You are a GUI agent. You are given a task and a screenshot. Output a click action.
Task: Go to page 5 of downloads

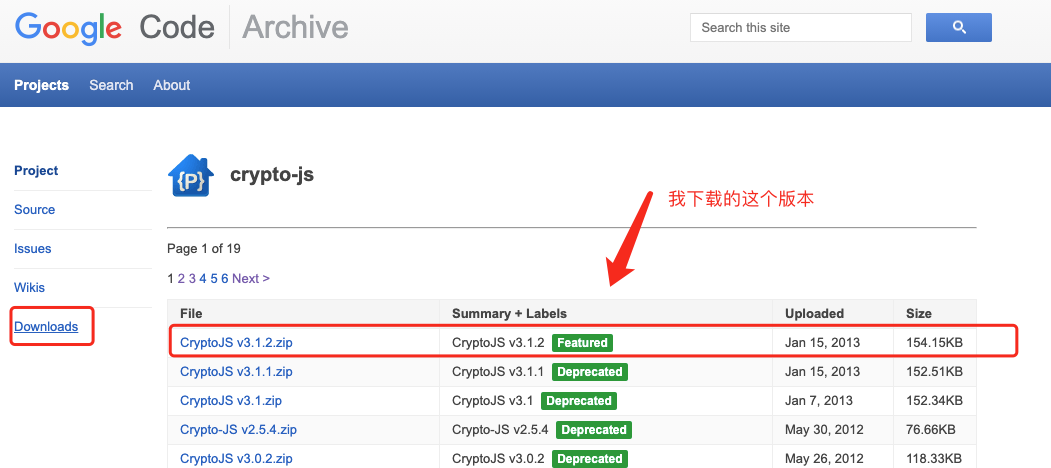click(x=214, y=278)
